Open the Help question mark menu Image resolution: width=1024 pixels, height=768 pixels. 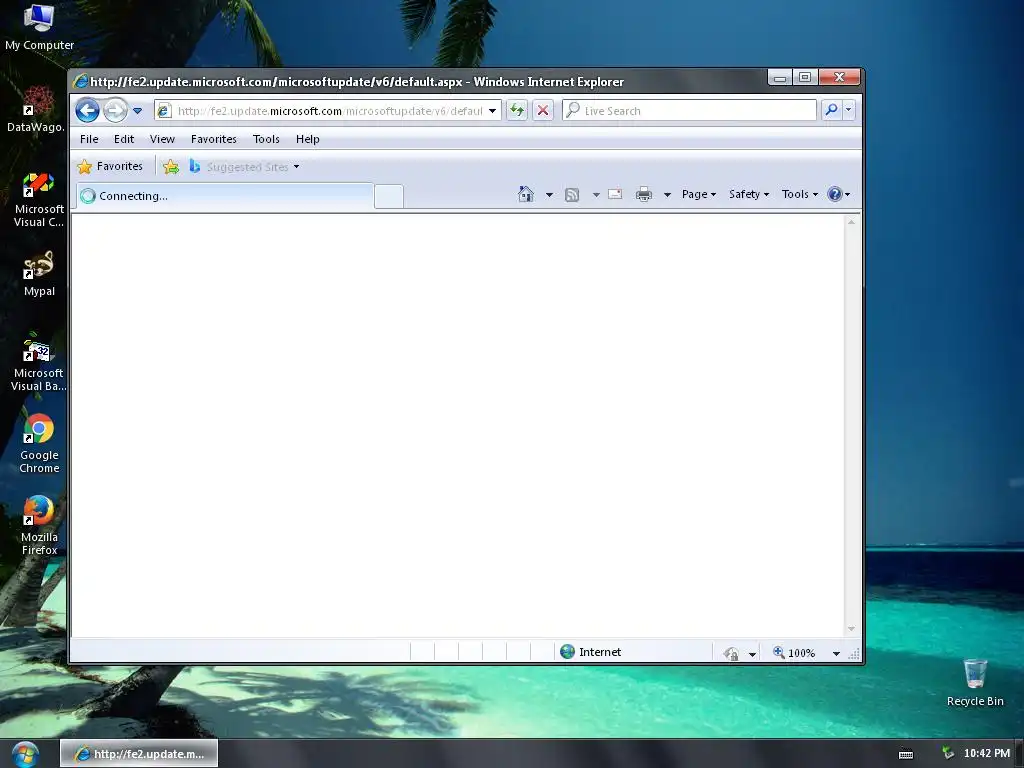839,194
